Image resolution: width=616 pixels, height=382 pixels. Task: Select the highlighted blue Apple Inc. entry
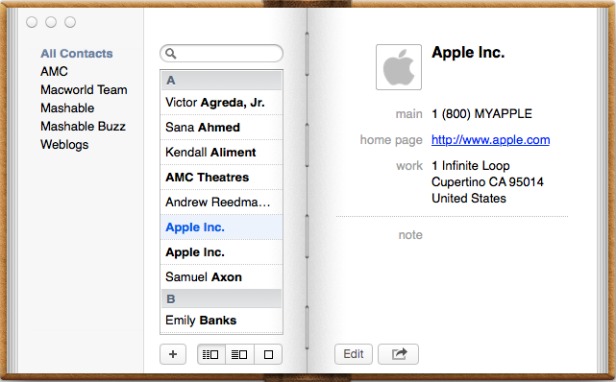click(221, 227)
